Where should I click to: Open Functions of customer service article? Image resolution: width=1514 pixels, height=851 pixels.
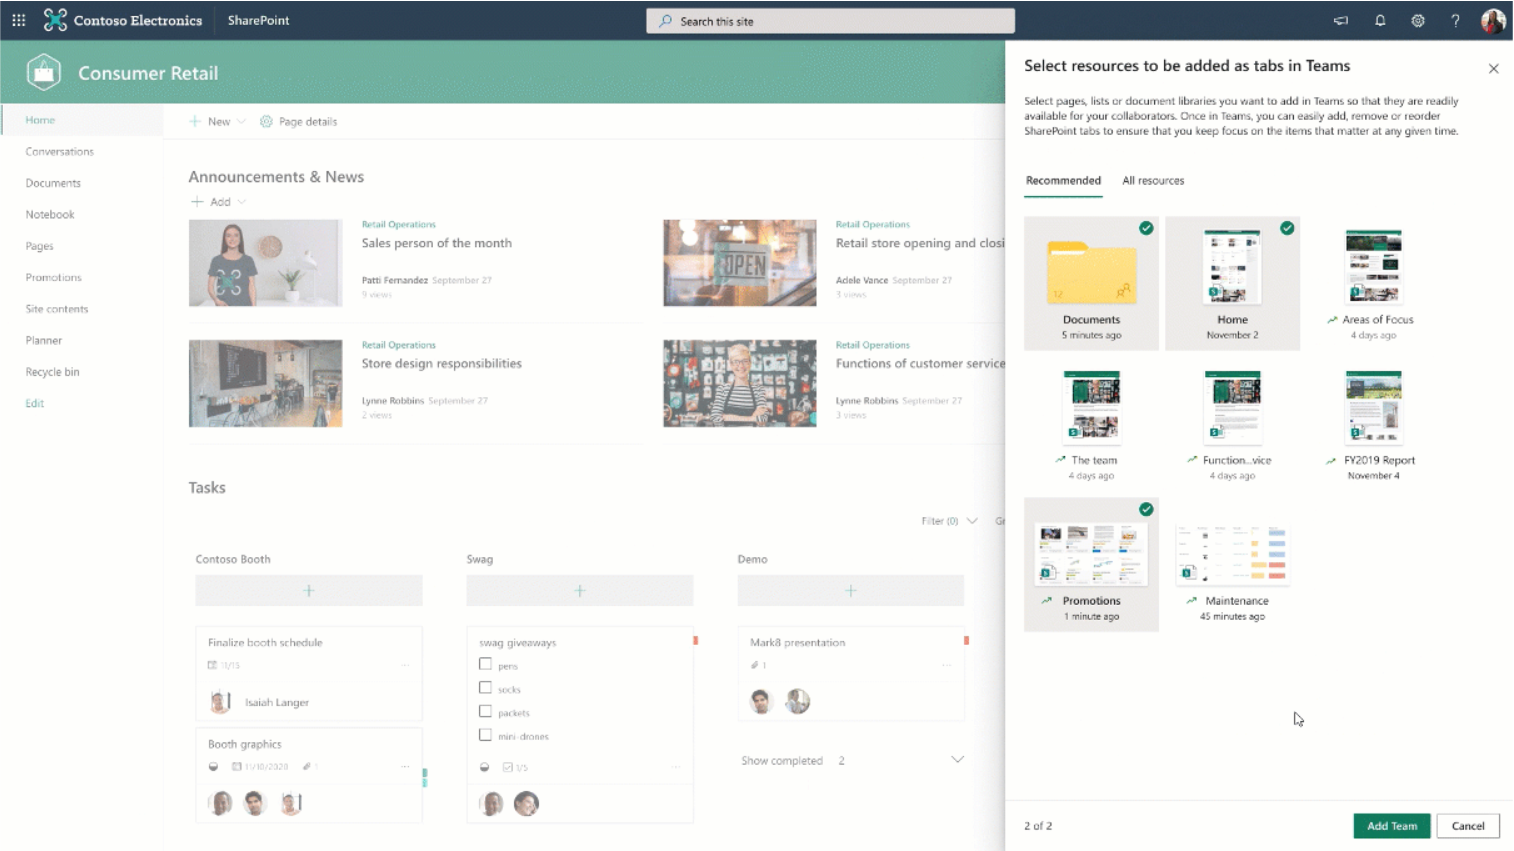(920, 363)
